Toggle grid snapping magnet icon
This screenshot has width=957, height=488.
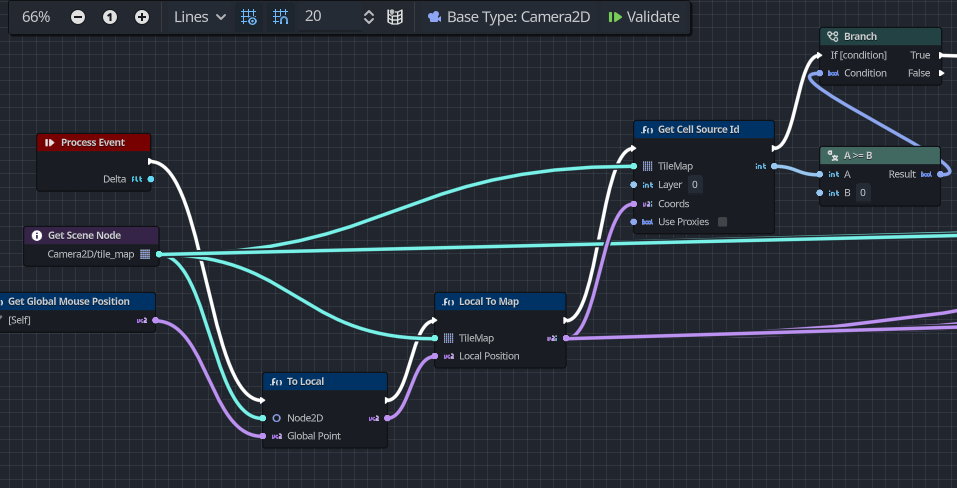coord(280,17)
